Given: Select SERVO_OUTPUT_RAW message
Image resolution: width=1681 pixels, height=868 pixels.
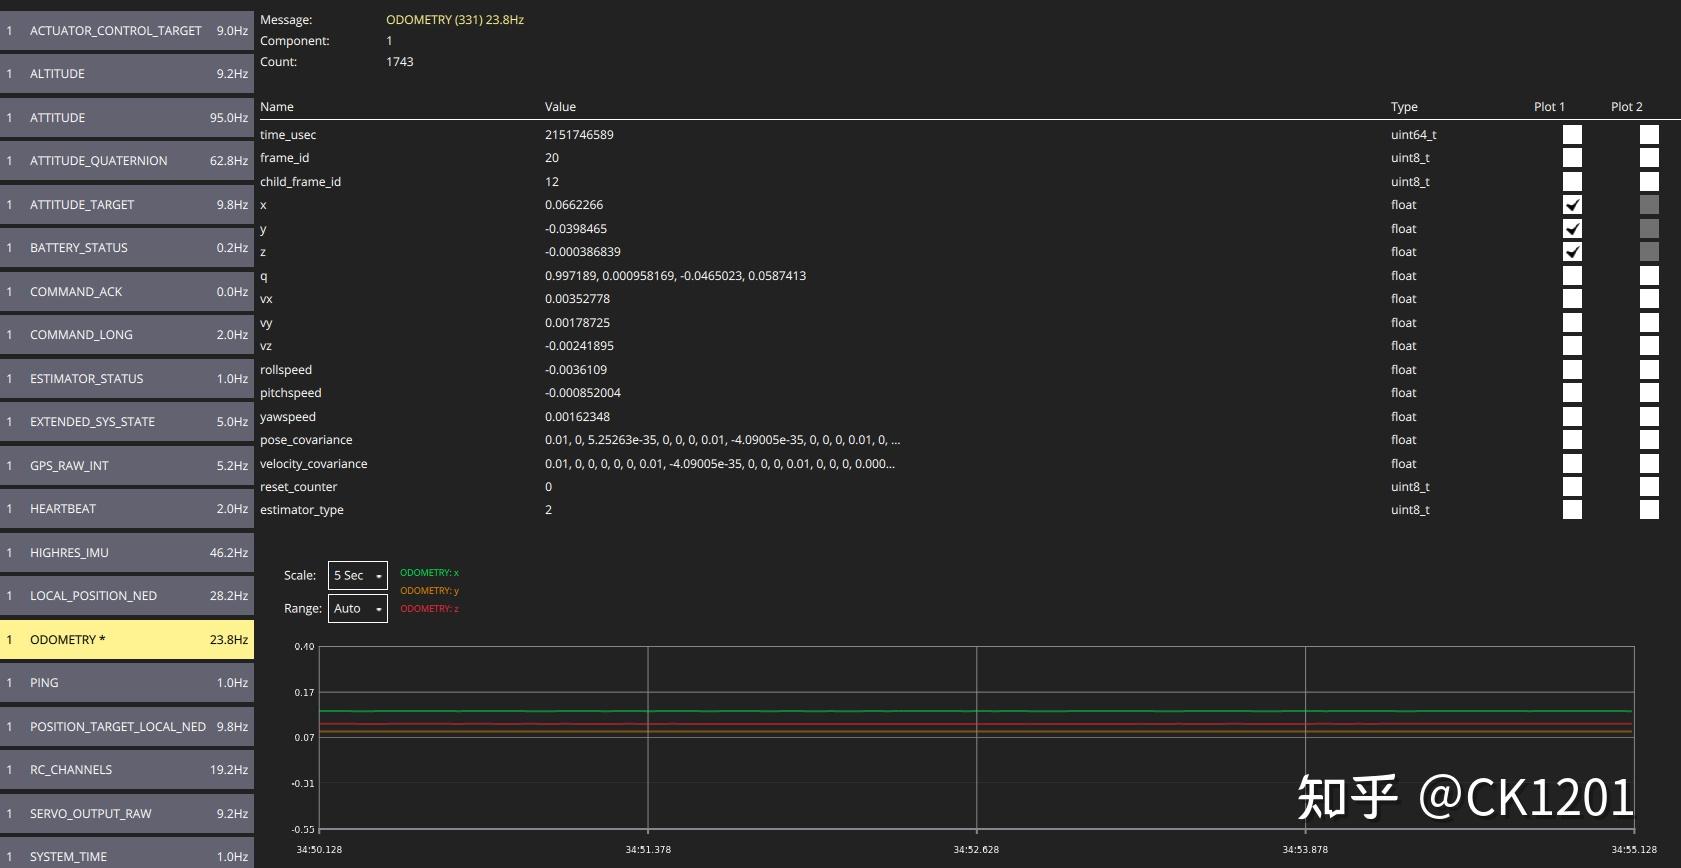Looking at the screenshot, I should coord(127,814).
